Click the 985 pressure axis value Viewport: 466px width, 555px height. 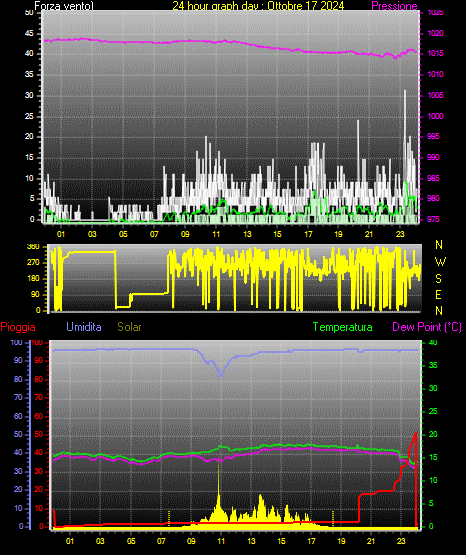[x=433, y=178]
